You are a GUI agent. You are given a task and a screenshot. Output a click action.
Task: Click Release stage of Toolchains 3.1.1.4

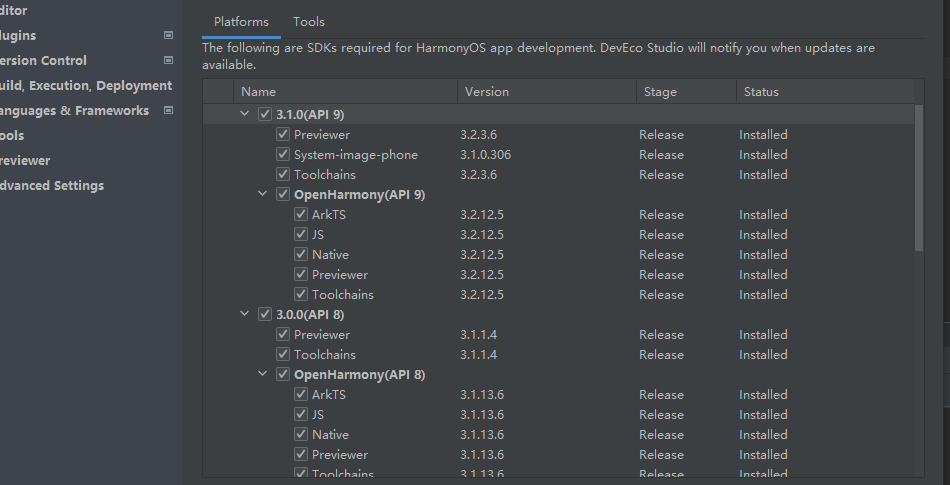click(x=661, y=354)
